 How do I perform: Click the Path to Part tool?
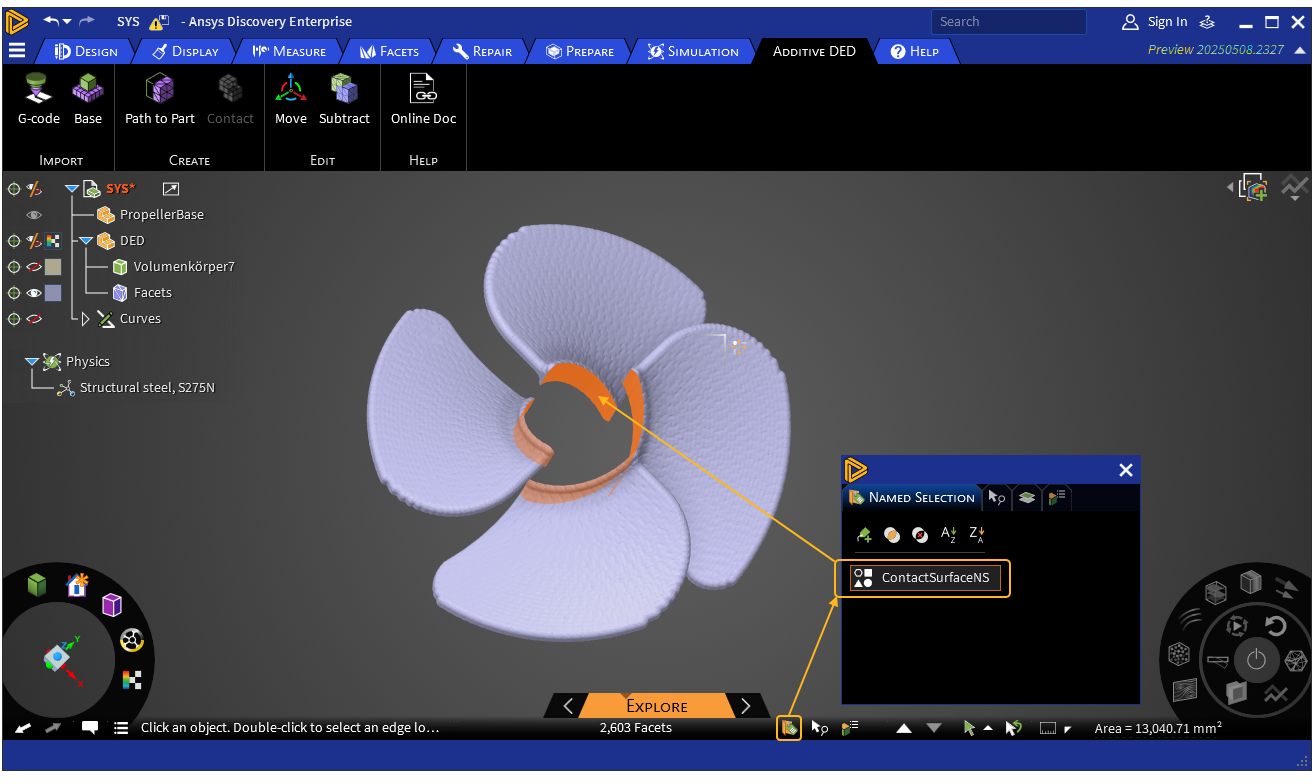[x=159, y=90]
